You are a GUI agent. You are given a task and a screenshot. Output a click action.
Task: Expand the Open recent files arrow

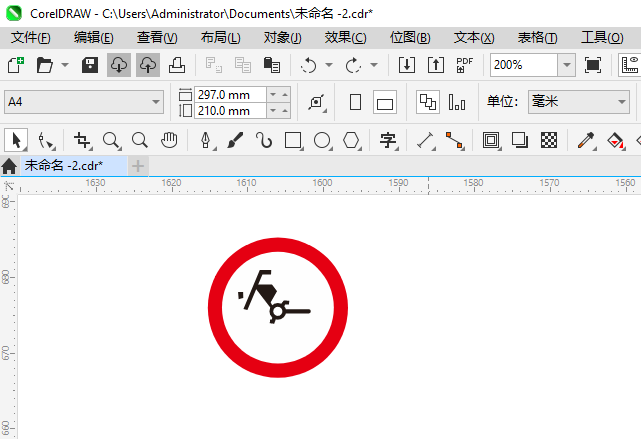tap(65, 65)
